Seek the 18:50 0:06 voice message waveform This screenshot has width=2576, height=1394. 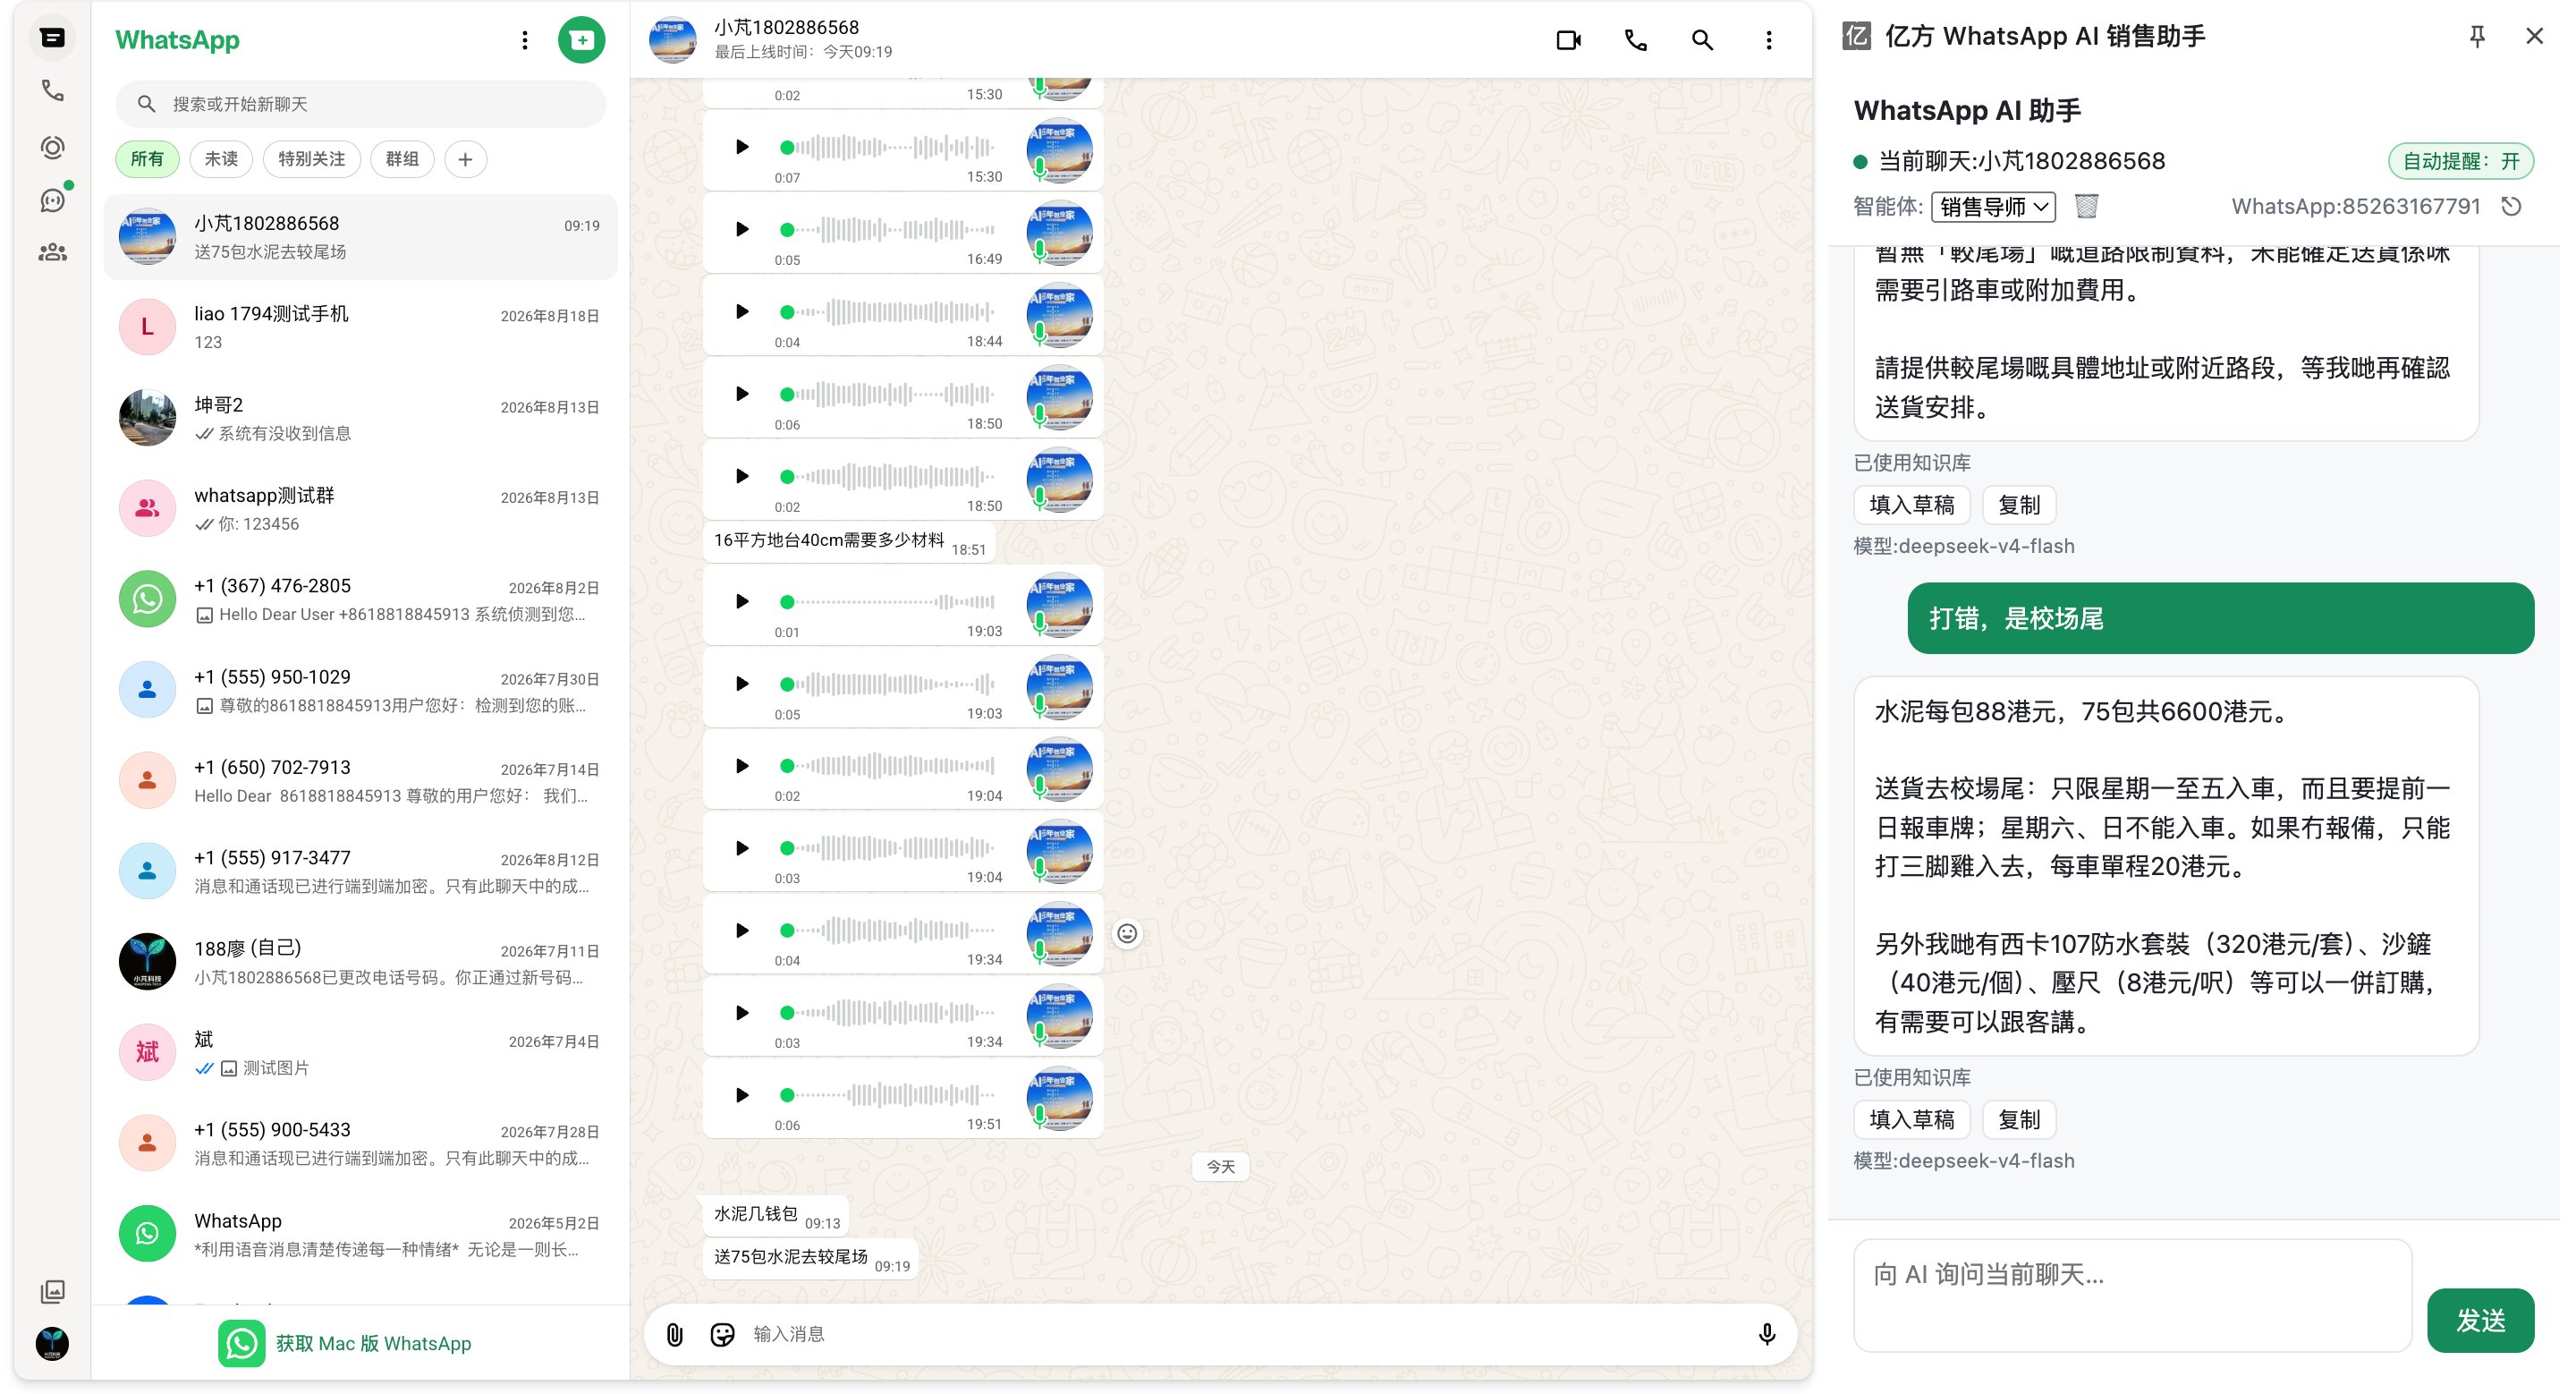click(888, 394)
